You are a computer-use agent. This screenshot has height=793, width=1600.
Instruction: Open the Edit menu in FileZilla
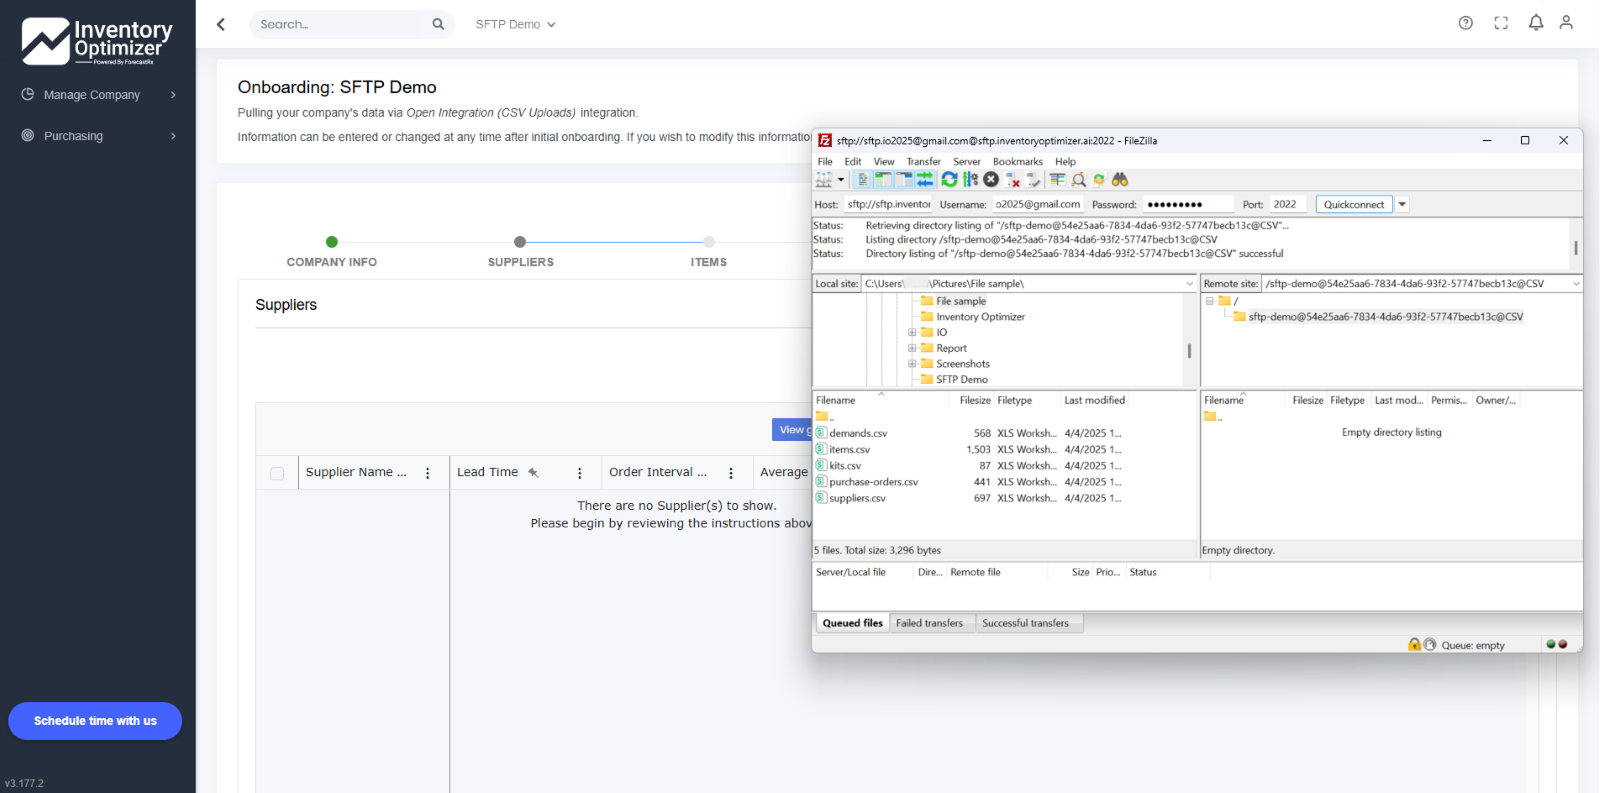tap(853, 162)
